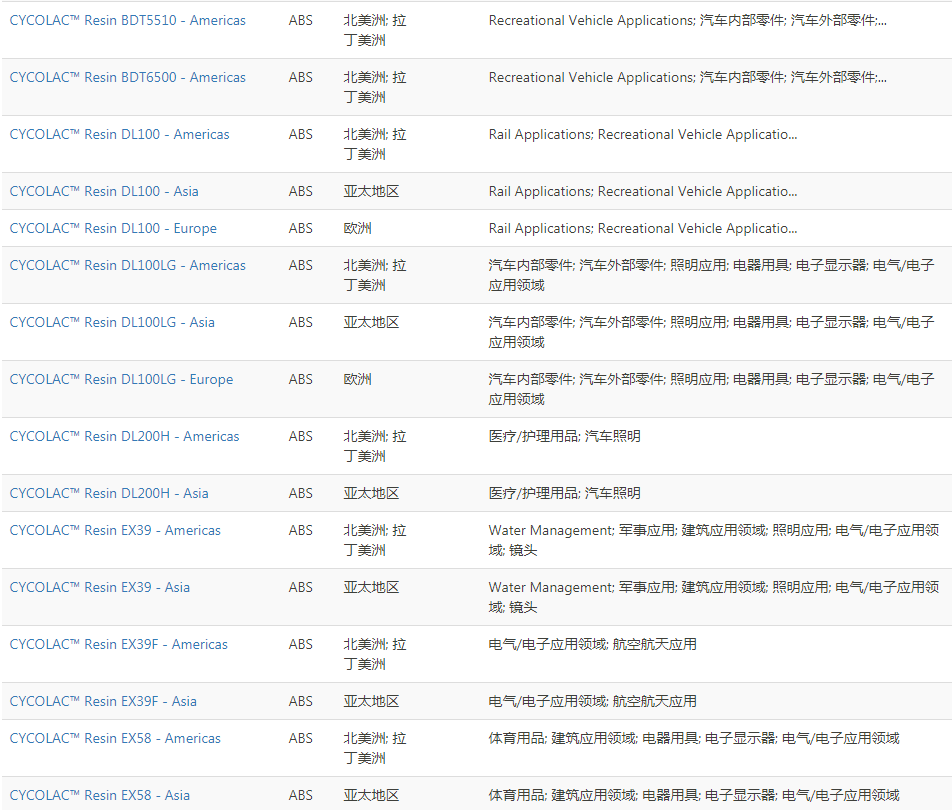The height and width of the screenshot is (810, 952).
Task: Open CYCOLAC Resin EX58 - Americas link
Action: pyautogui.click(x=115, y=738)
